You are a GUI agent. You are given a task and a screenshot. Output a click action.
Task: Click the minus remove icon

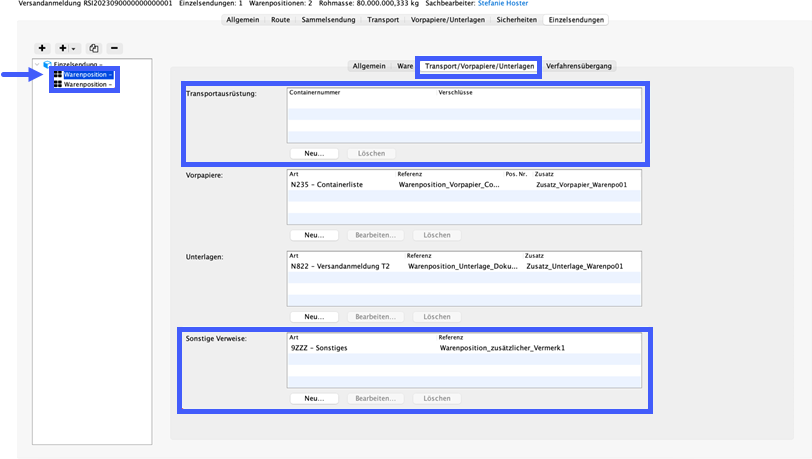click(115, 48)
